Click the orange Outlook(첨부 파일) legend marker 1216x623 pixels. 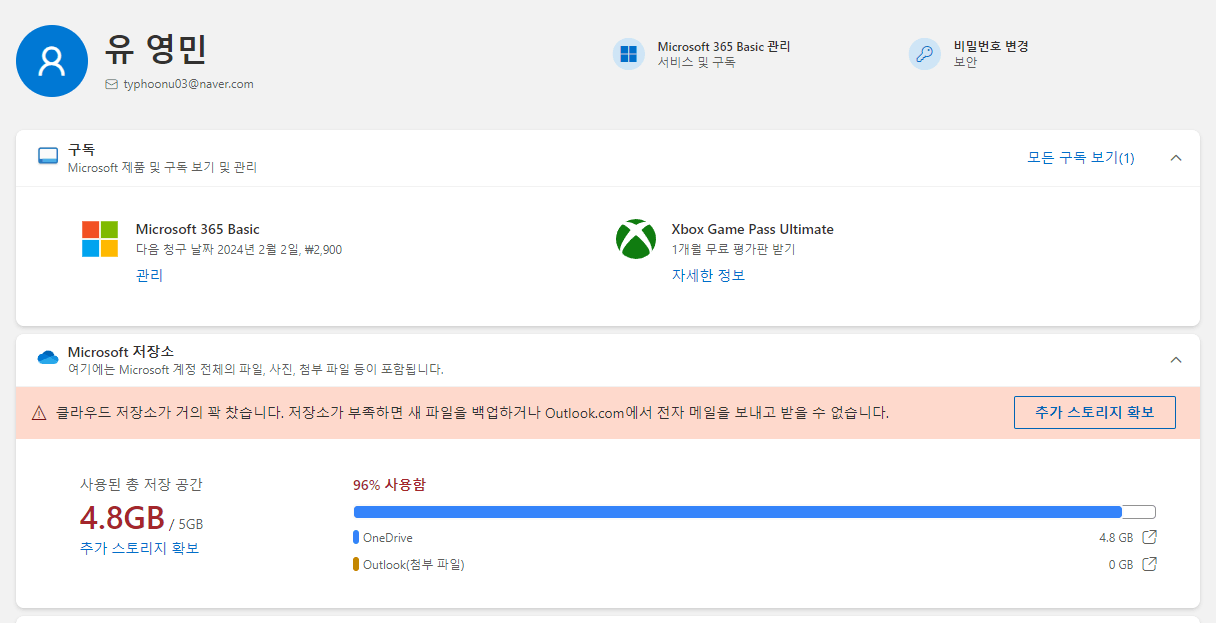(356, 564)
